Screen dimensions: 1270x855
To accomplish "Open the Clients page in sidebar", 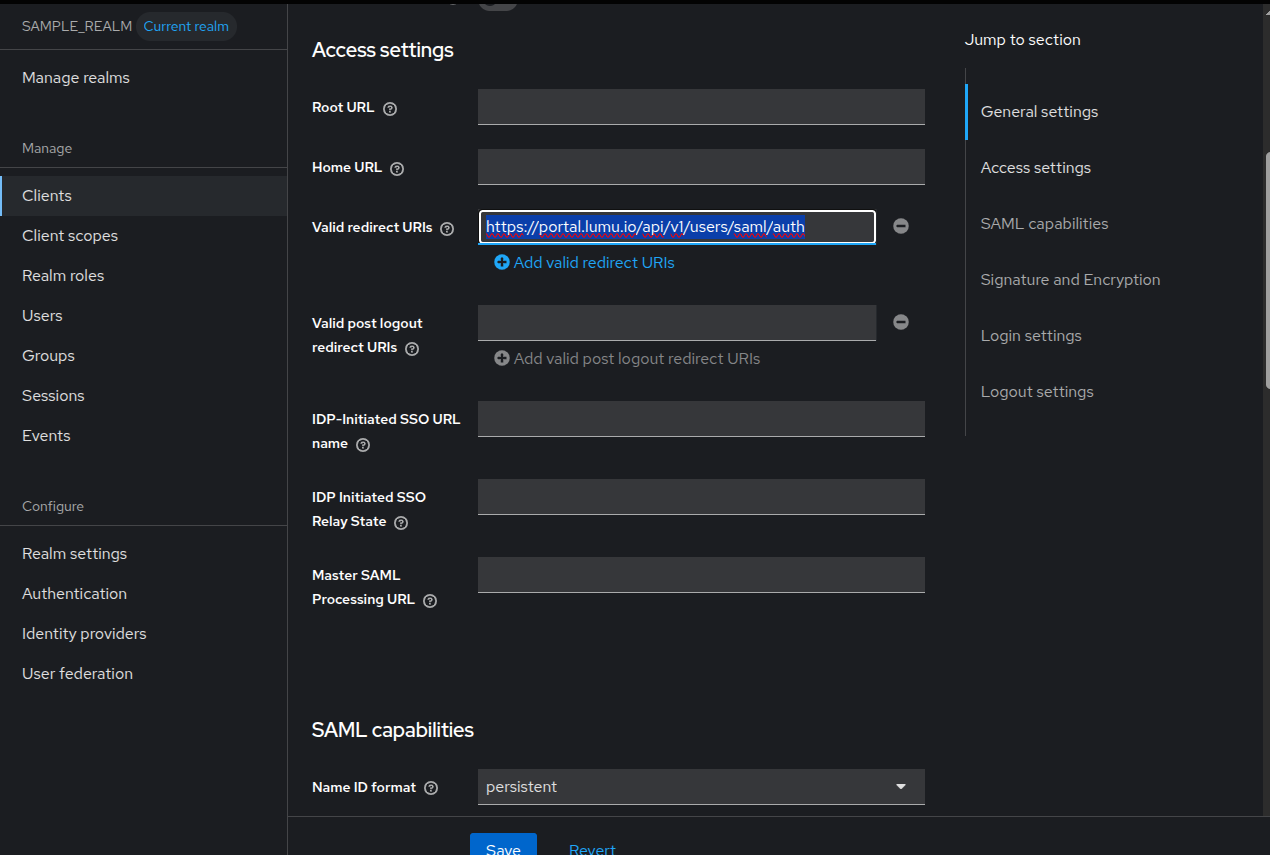I will 47,196.
